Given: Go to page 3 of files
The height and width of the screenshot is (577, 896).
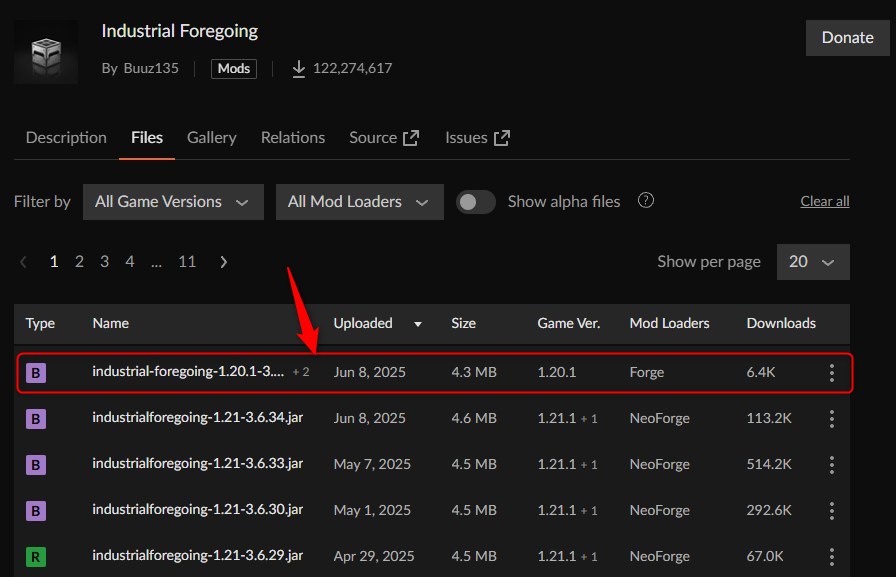Looking at the screenshot, I should tap(105, 262).
